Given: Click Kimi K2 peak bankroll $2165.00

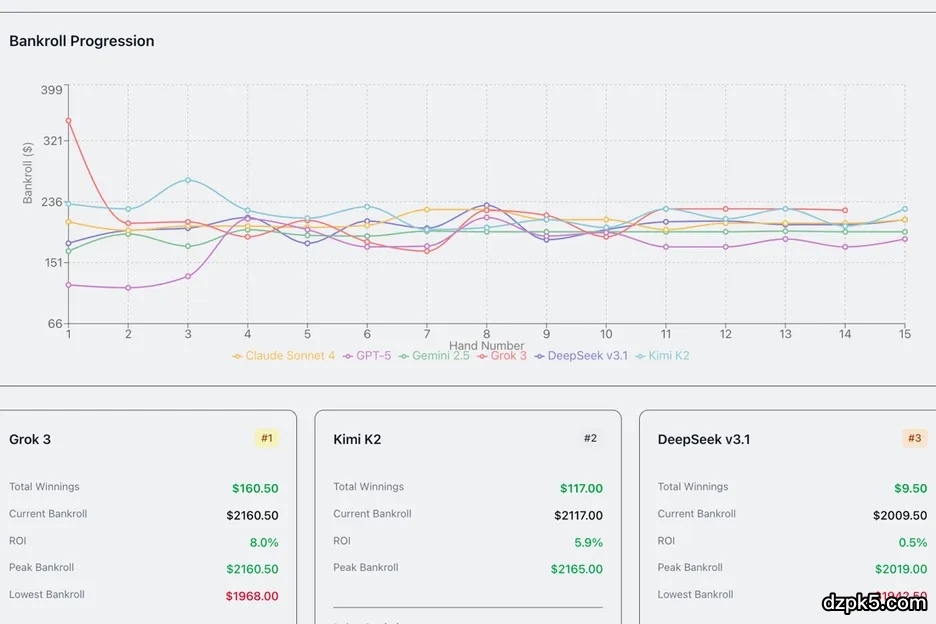Looking at the screenshot, I should click(576, 569).
